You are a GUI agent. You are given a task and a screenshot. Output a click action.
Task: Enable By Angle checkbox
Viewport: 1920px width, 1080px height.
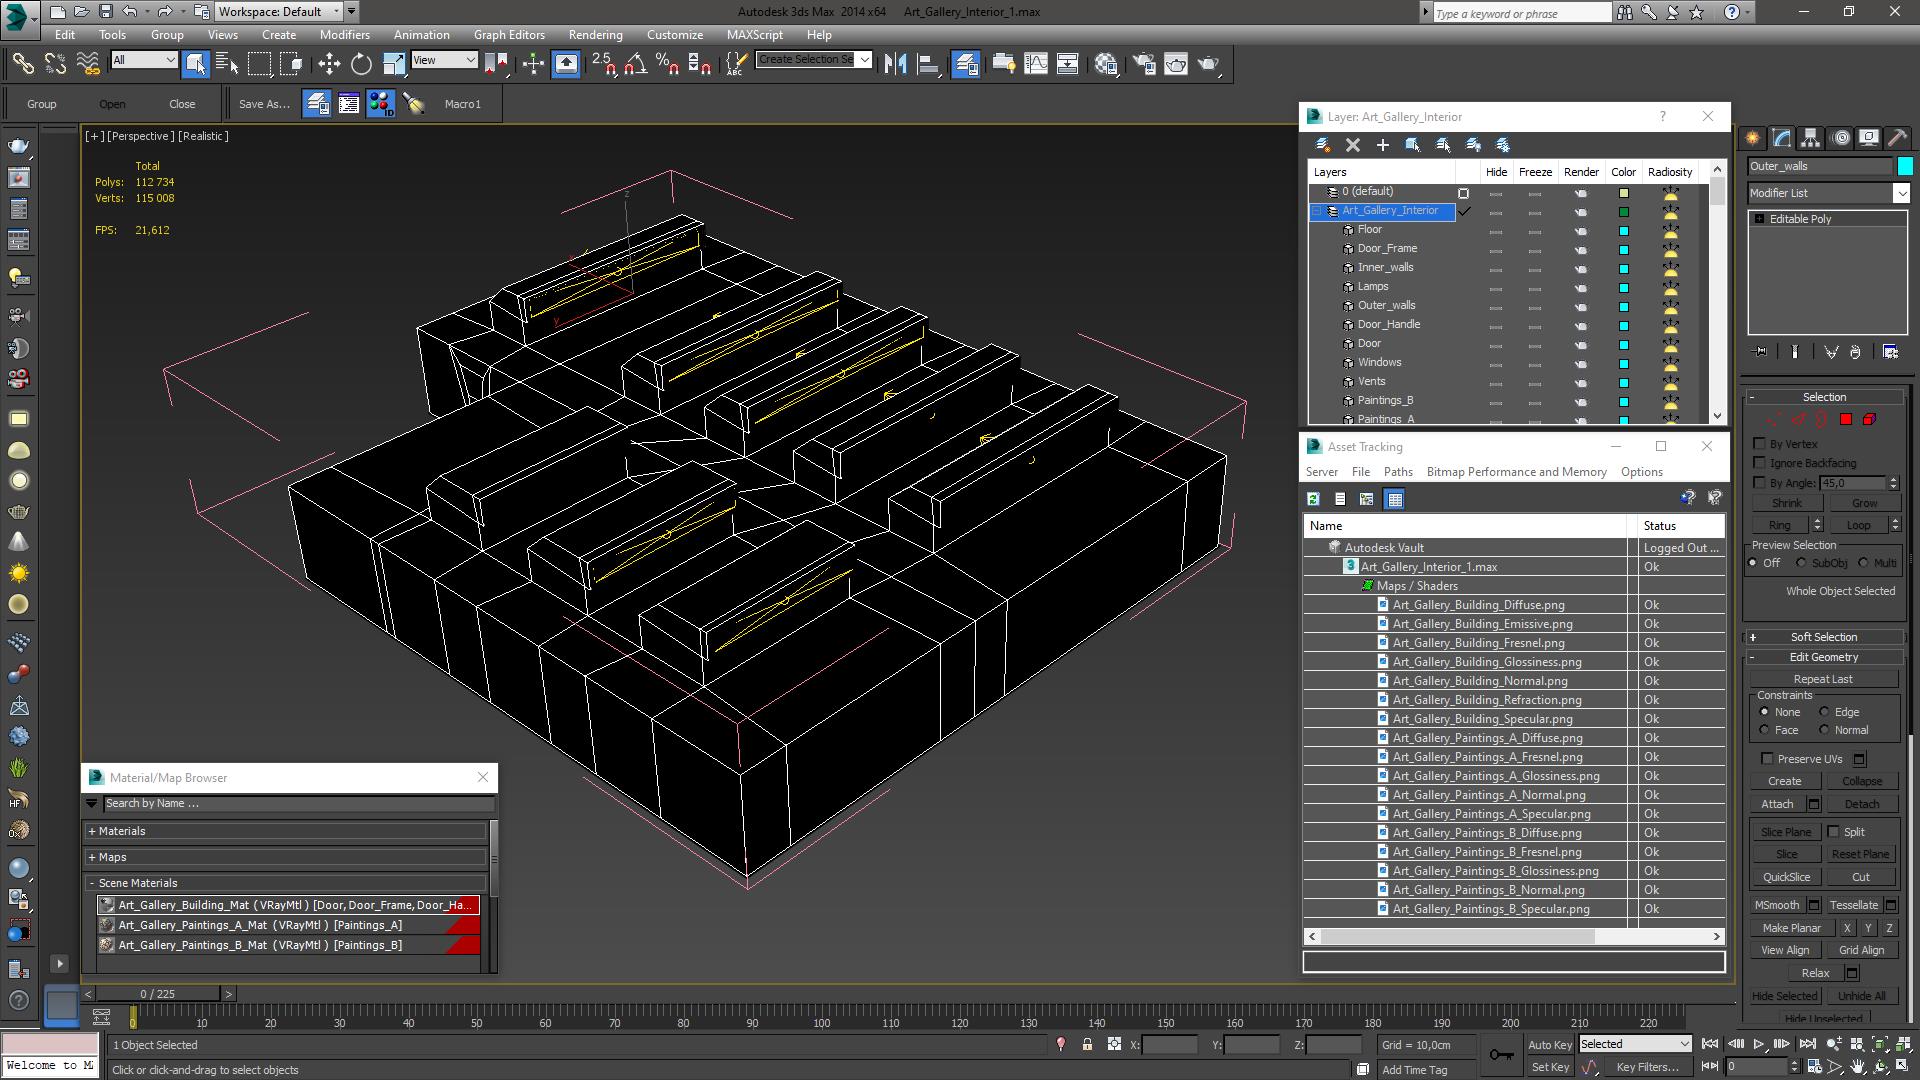[x=1759, y=483]
